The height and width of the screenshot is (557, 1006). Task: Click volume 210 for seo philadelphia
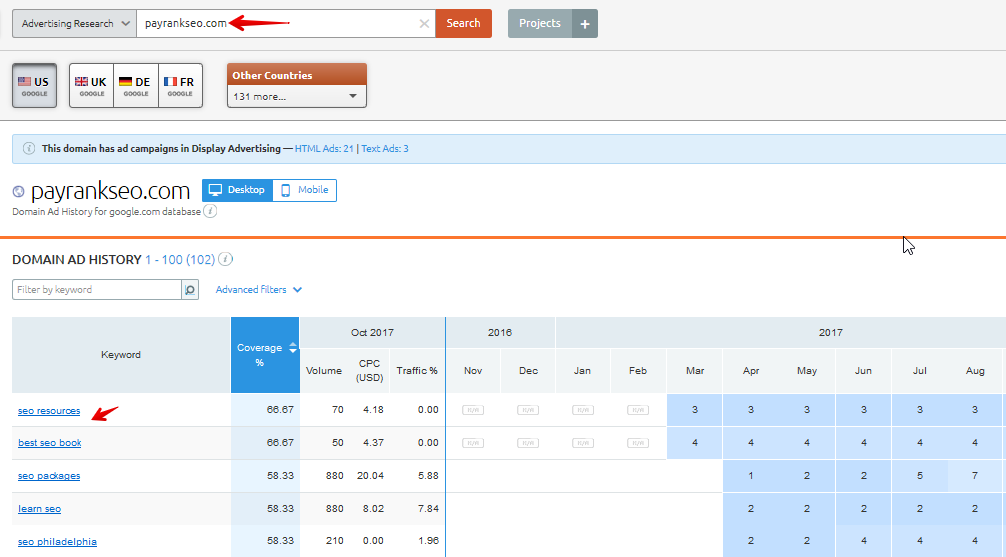(334, 541)
